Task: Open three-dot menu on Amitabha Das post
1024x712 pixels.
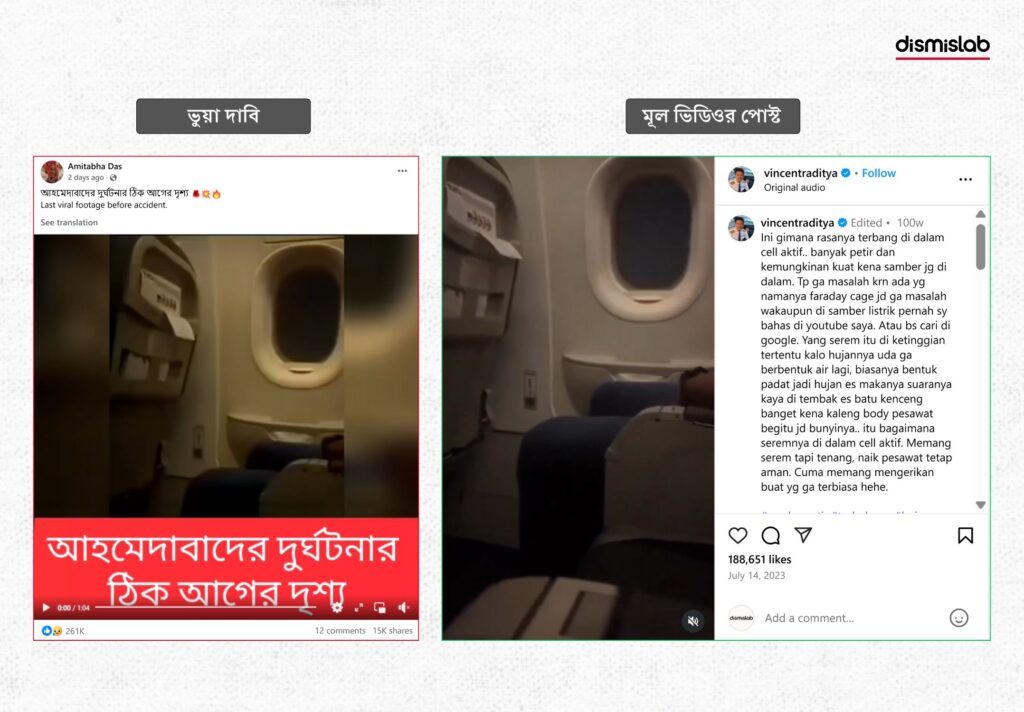Action: click(402, 171)
